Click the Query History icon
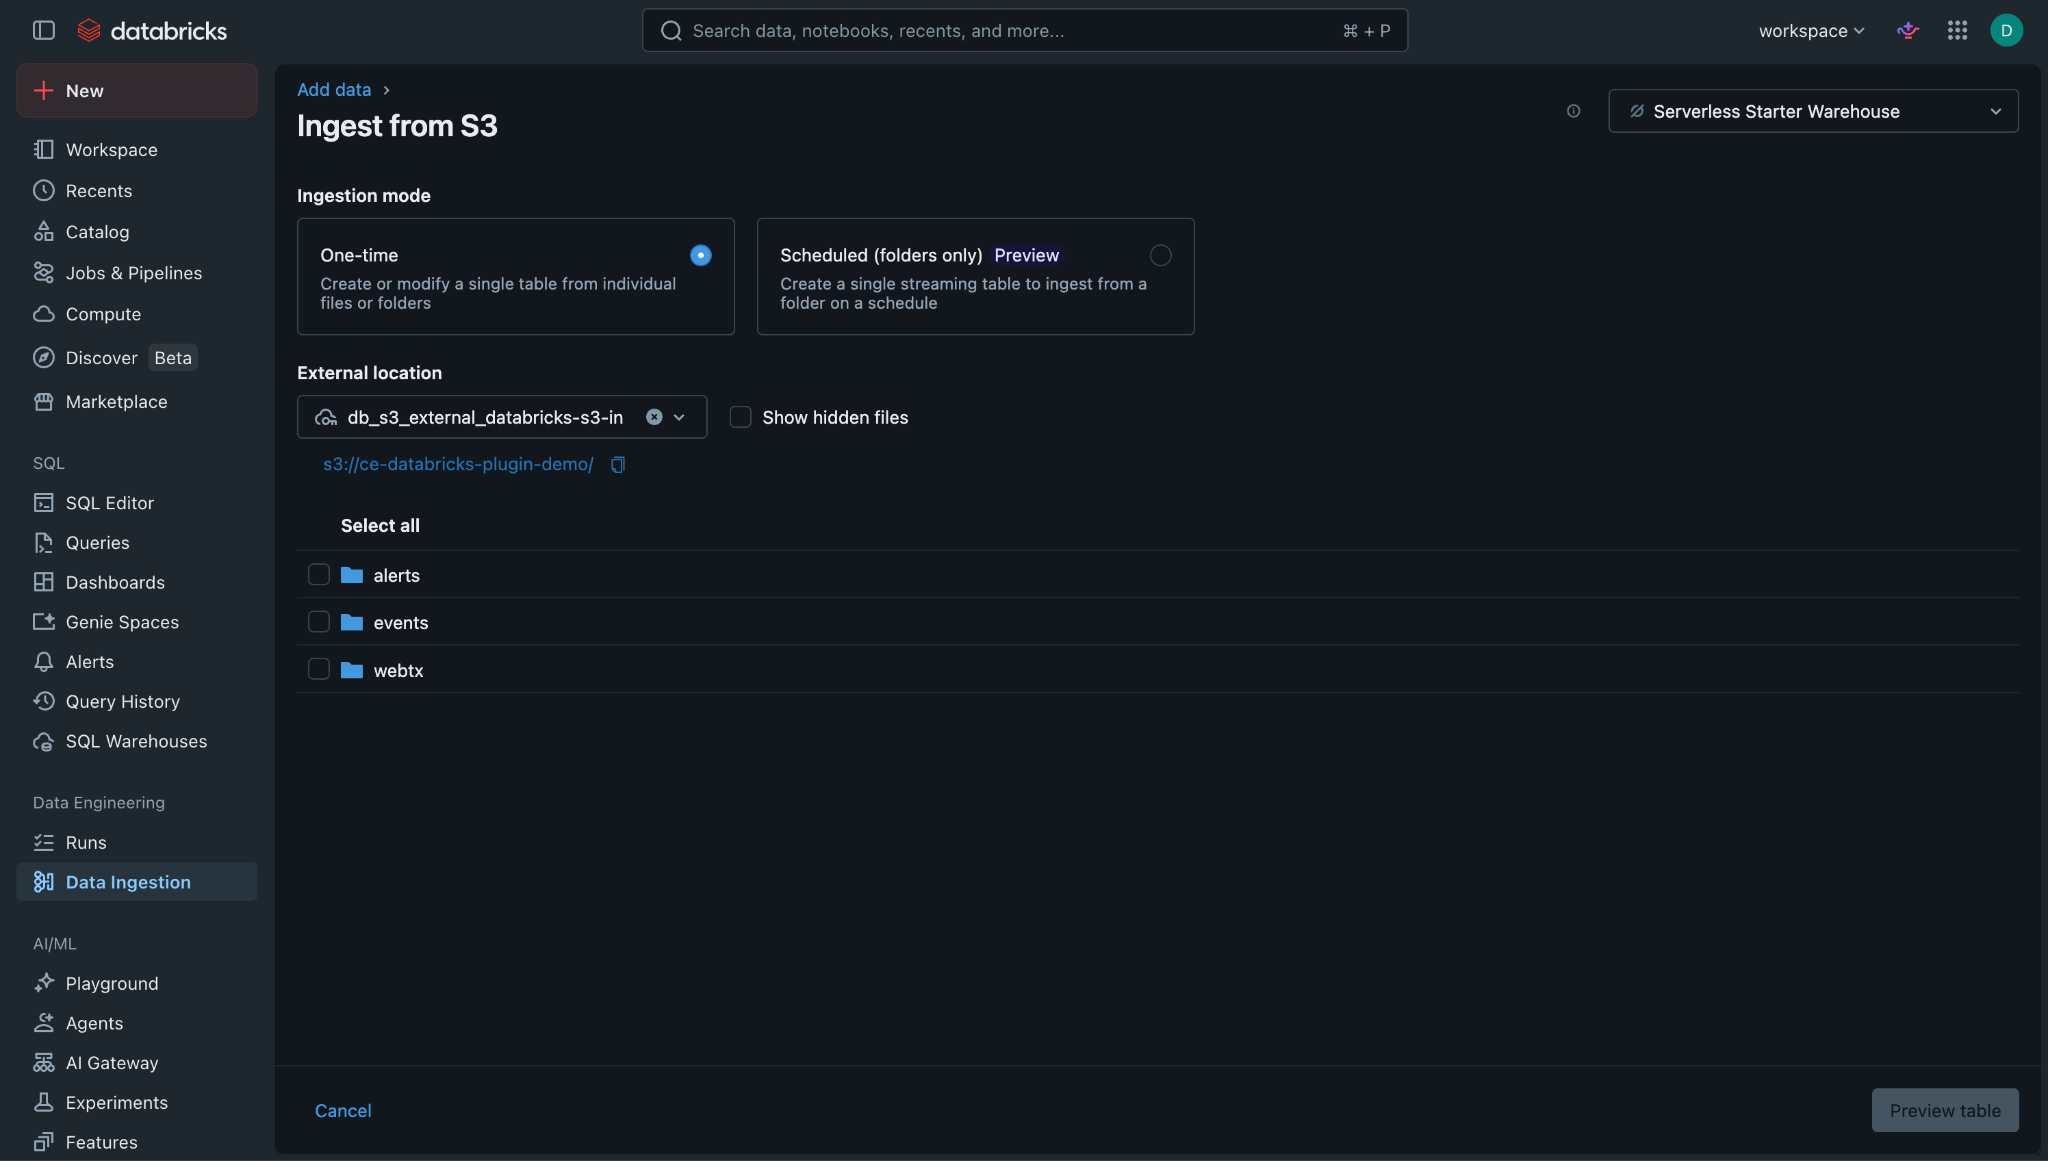Image resolution: width=2048 pixels, height=1161 pixels. [x=43, y=702]
